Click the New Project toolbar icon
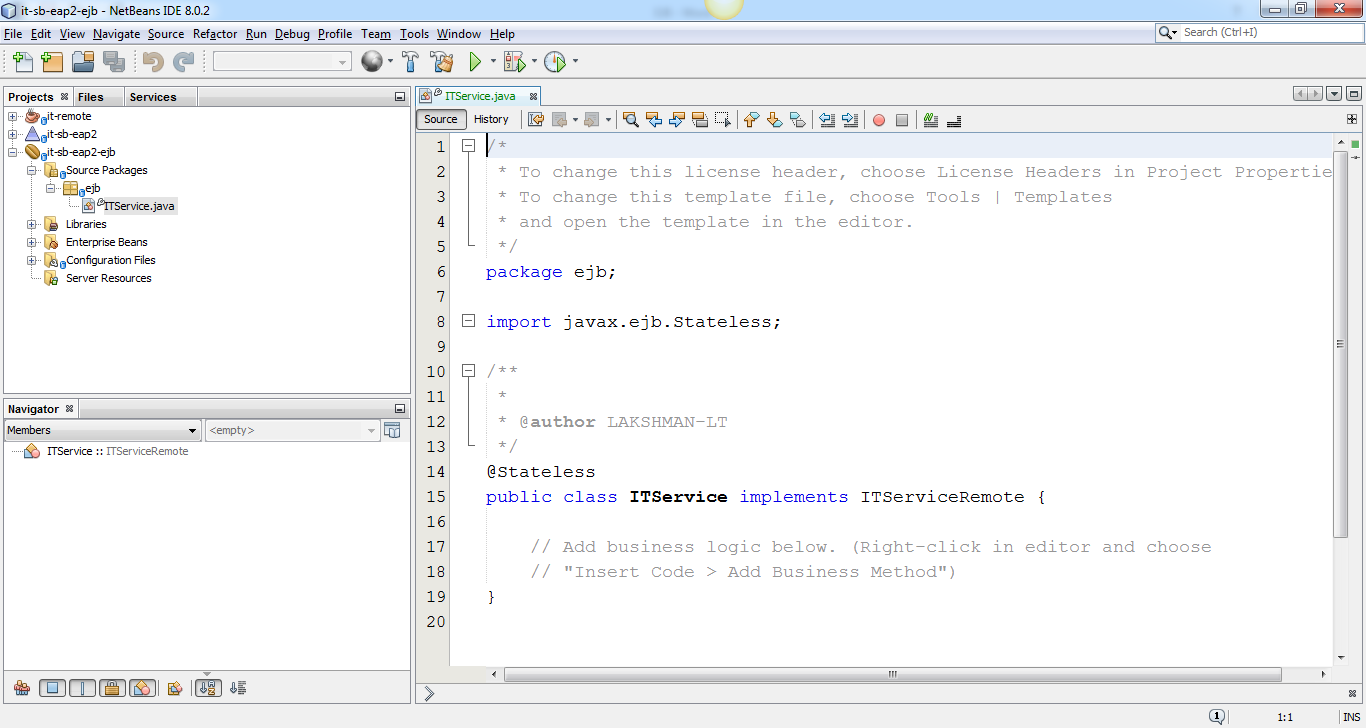The image size is (1366, 728). (x=52, y=62)
